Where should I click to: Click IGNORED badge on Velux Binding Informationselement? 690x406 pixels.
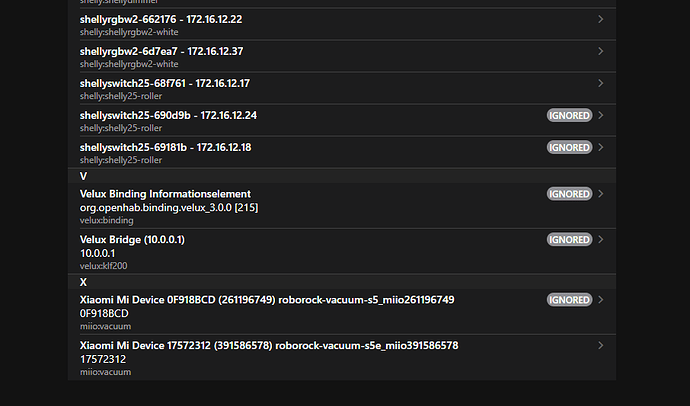569,194
